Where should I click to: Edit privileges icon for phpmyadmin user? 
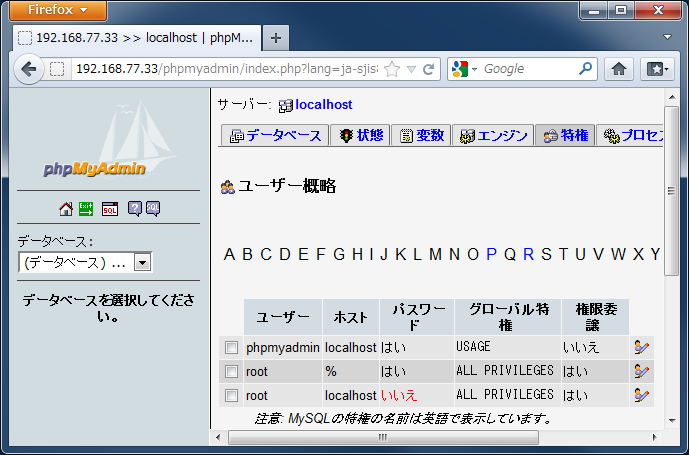pyautogui.click(x=642, y=347)
